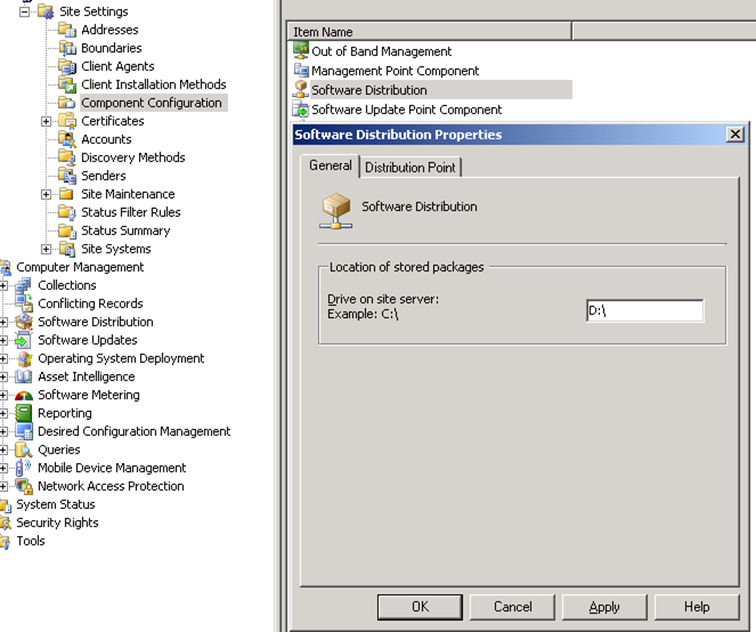
Task: Click the Reporting notebook icon
Action: pos(24,413)
